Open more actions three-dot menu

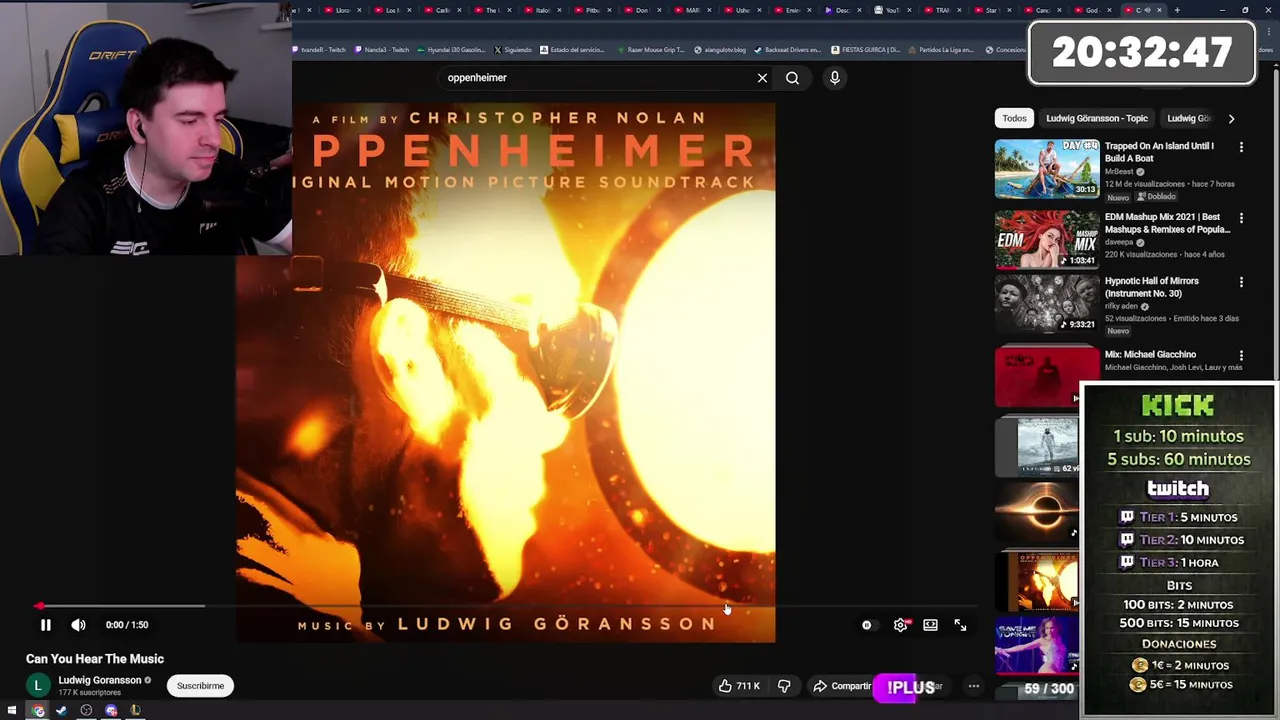[973, 686]
